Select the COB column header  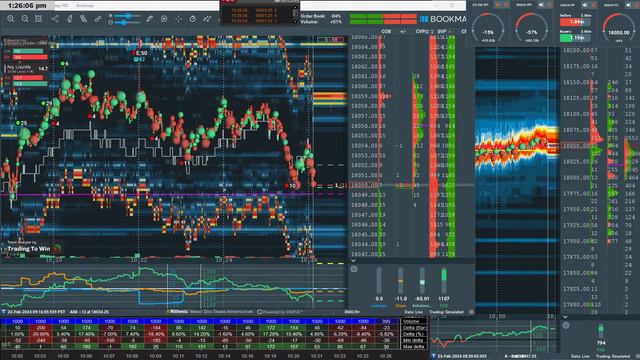386,31
